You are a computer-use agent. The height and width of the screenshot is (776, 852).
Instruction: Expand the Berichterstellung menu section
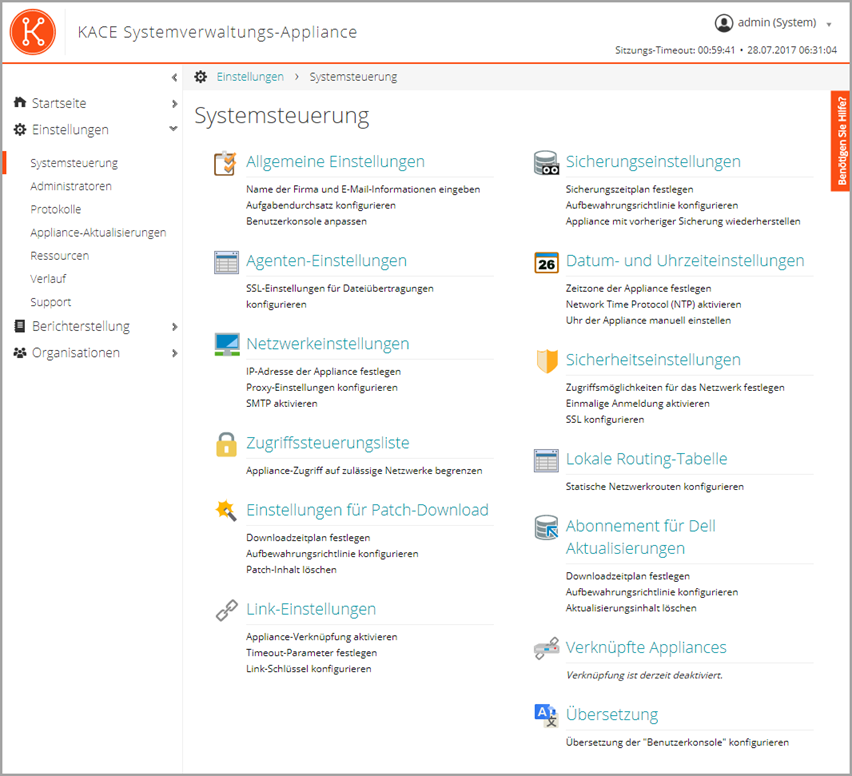click(174, 326)
